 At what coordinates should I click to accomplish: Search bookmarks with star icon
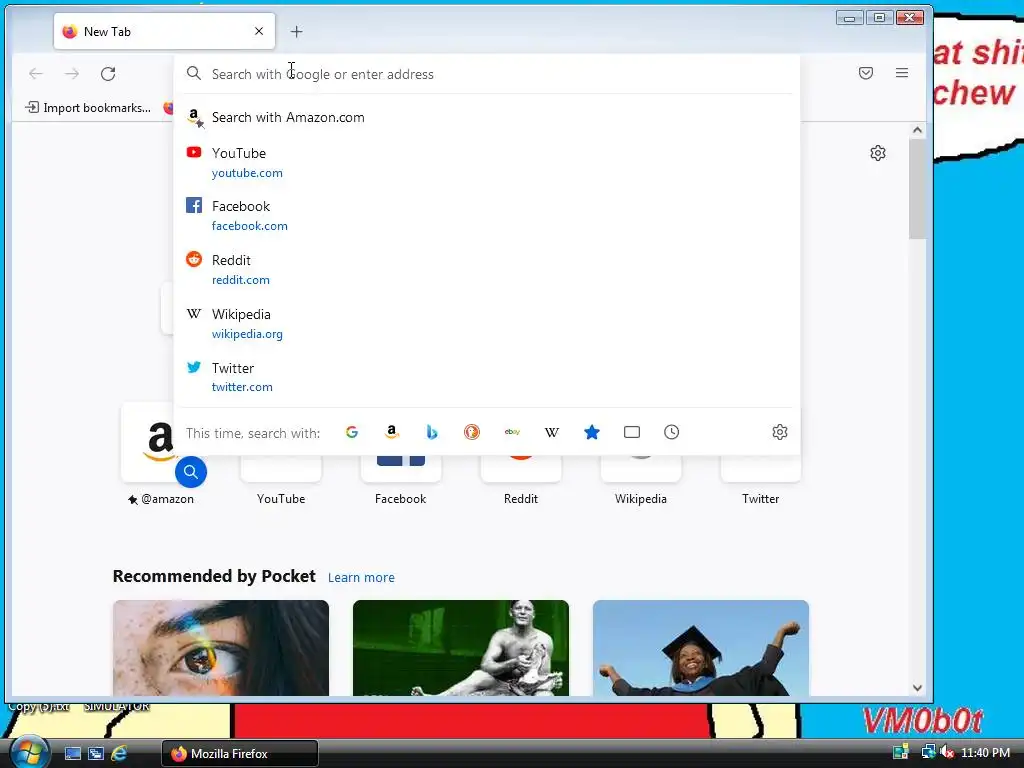tap(592, 432)
